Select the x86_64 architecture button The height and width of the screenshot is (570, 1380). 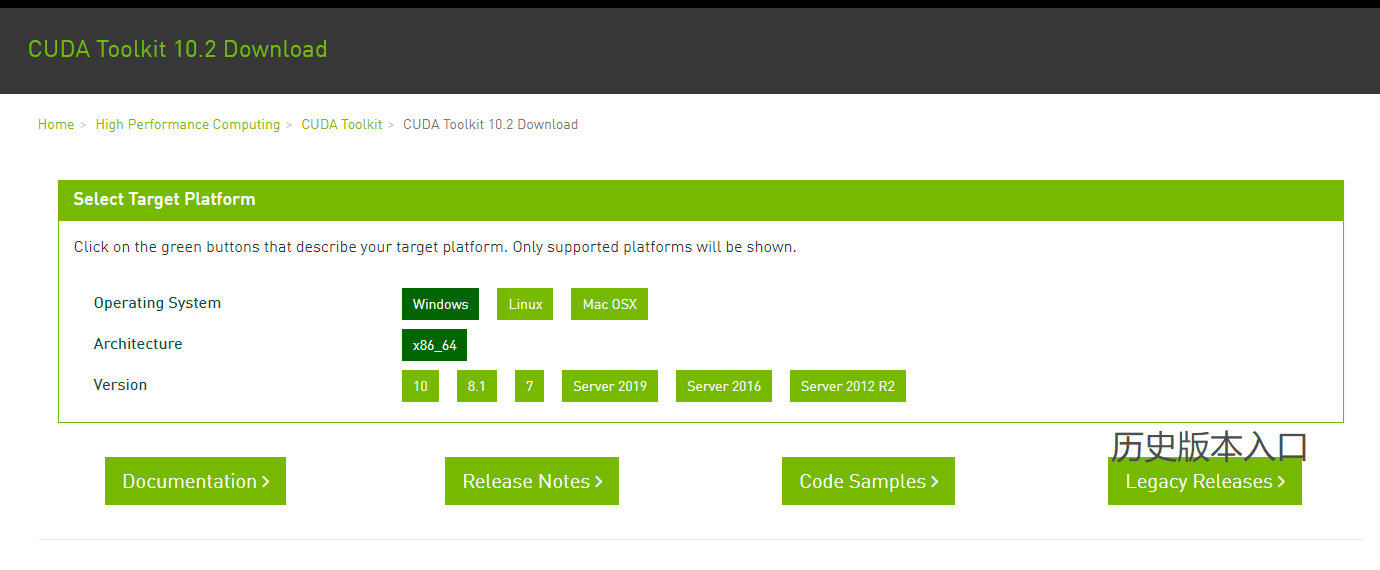click(434, 345)
